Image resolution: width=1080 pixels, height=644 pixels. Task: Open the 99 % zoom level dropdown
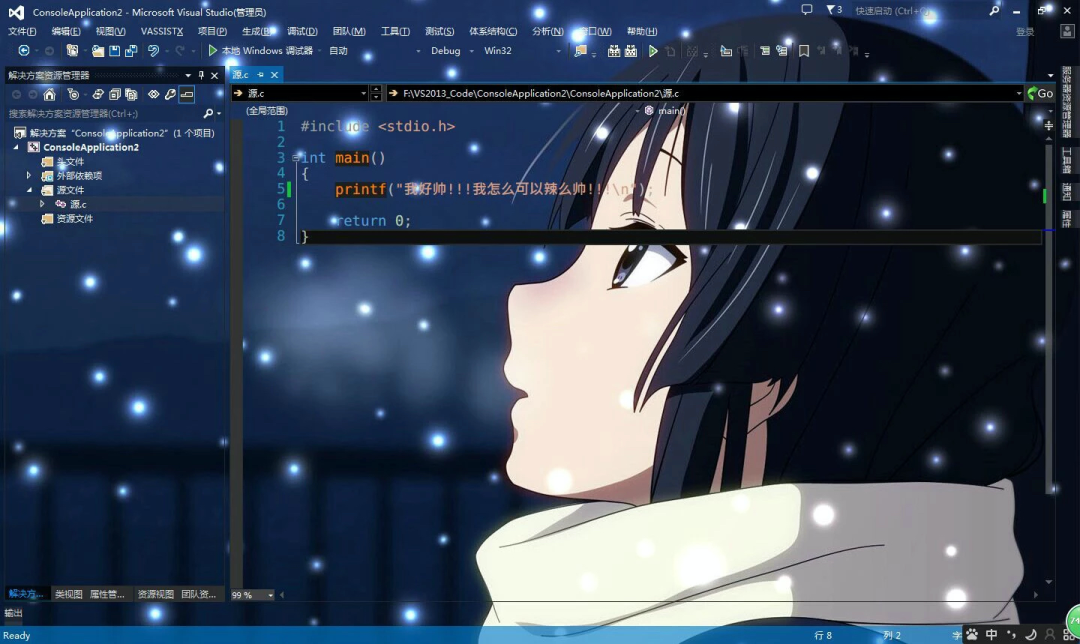tap(253, 595)
